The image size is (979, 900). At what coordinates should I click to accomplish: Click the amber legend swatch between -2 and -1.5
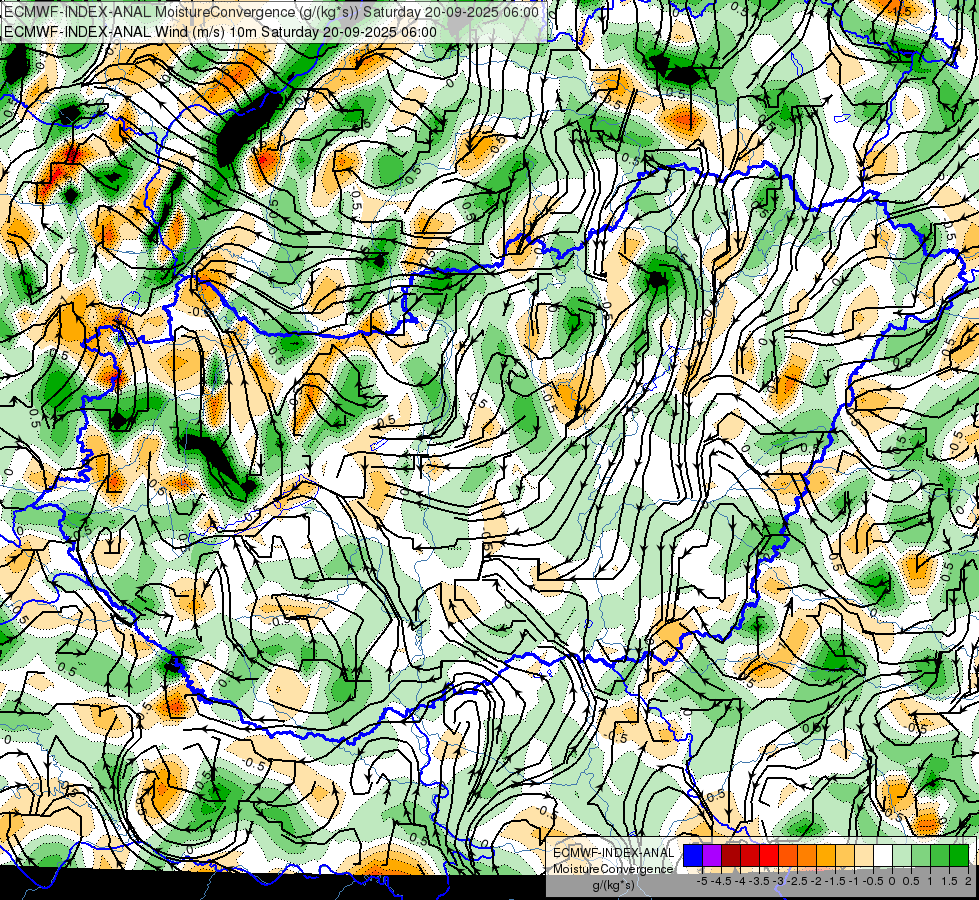point(826,856)
